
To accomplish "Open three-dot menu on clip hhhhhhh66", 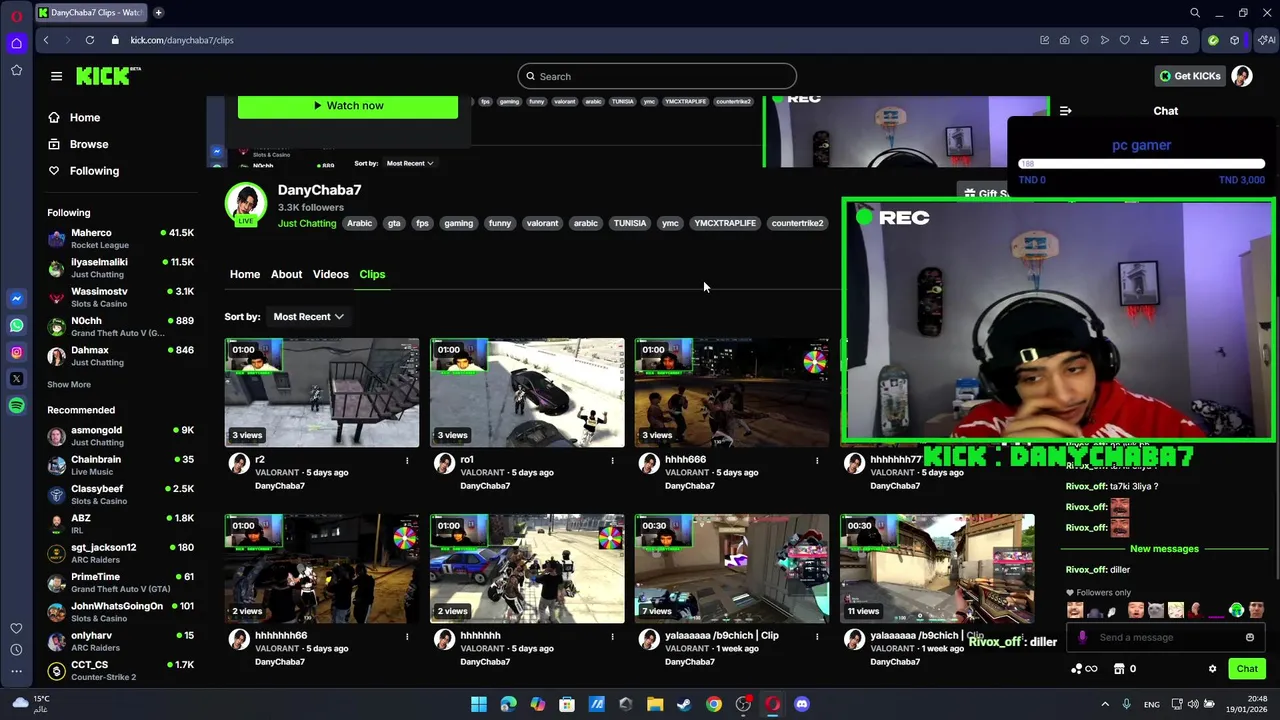I will point(407,636).
